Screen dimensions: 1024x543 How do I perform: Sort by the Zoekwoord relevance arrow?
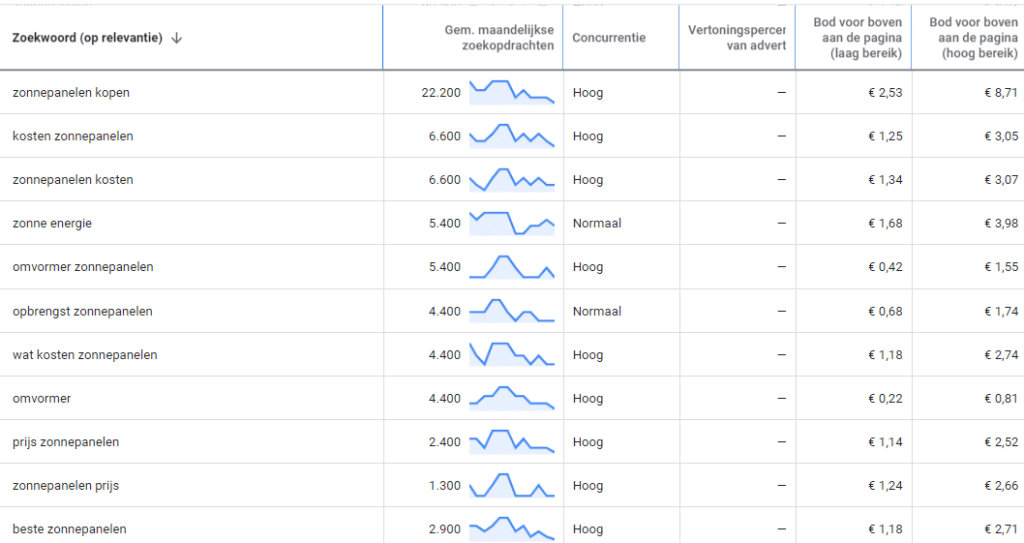pyautogui.click(x=176, y=38)
